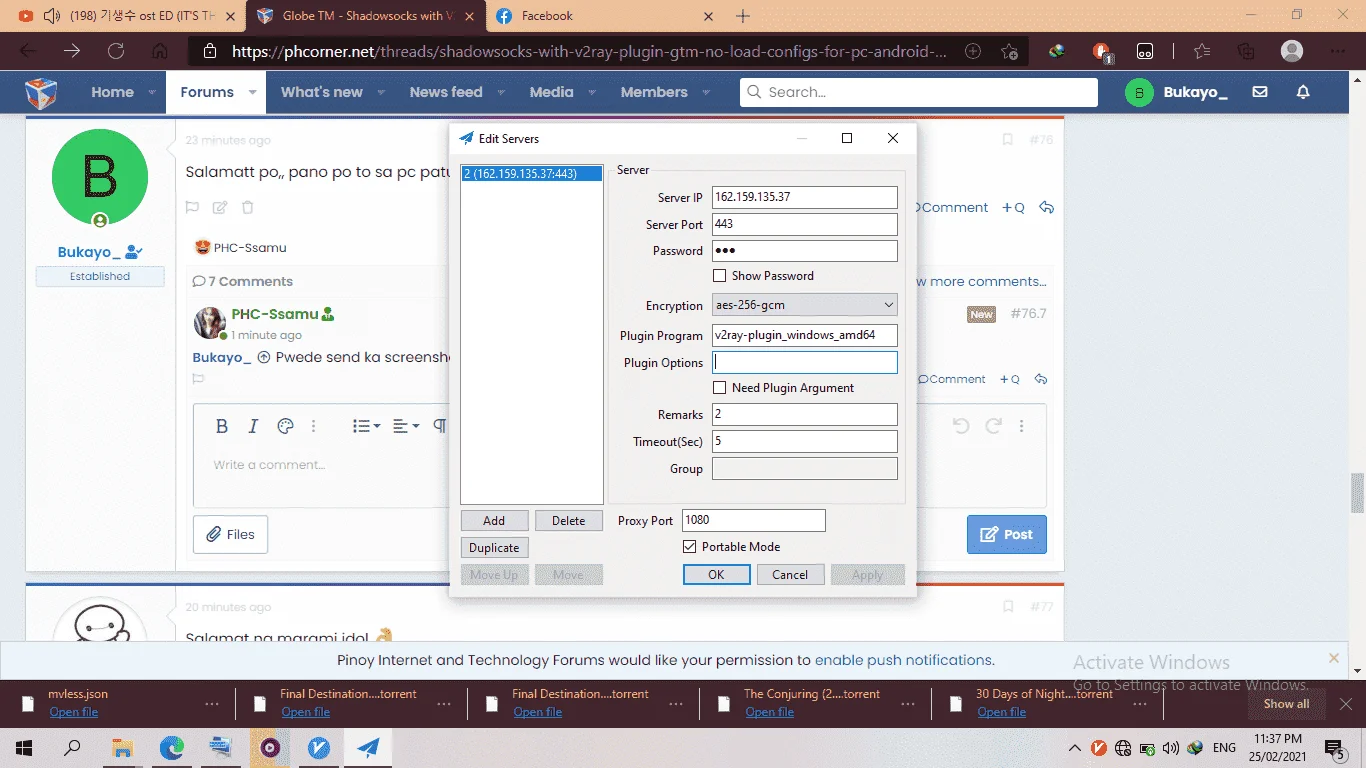
Task: Expand the What's new menu arrow
Action: coord(381,92)
